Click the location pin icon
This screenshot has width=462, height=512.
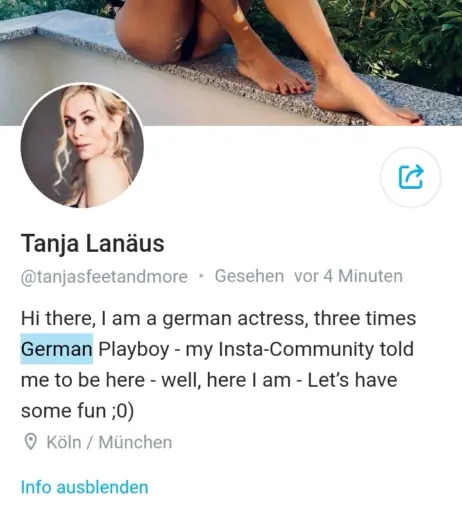click(x=30, y=442)
